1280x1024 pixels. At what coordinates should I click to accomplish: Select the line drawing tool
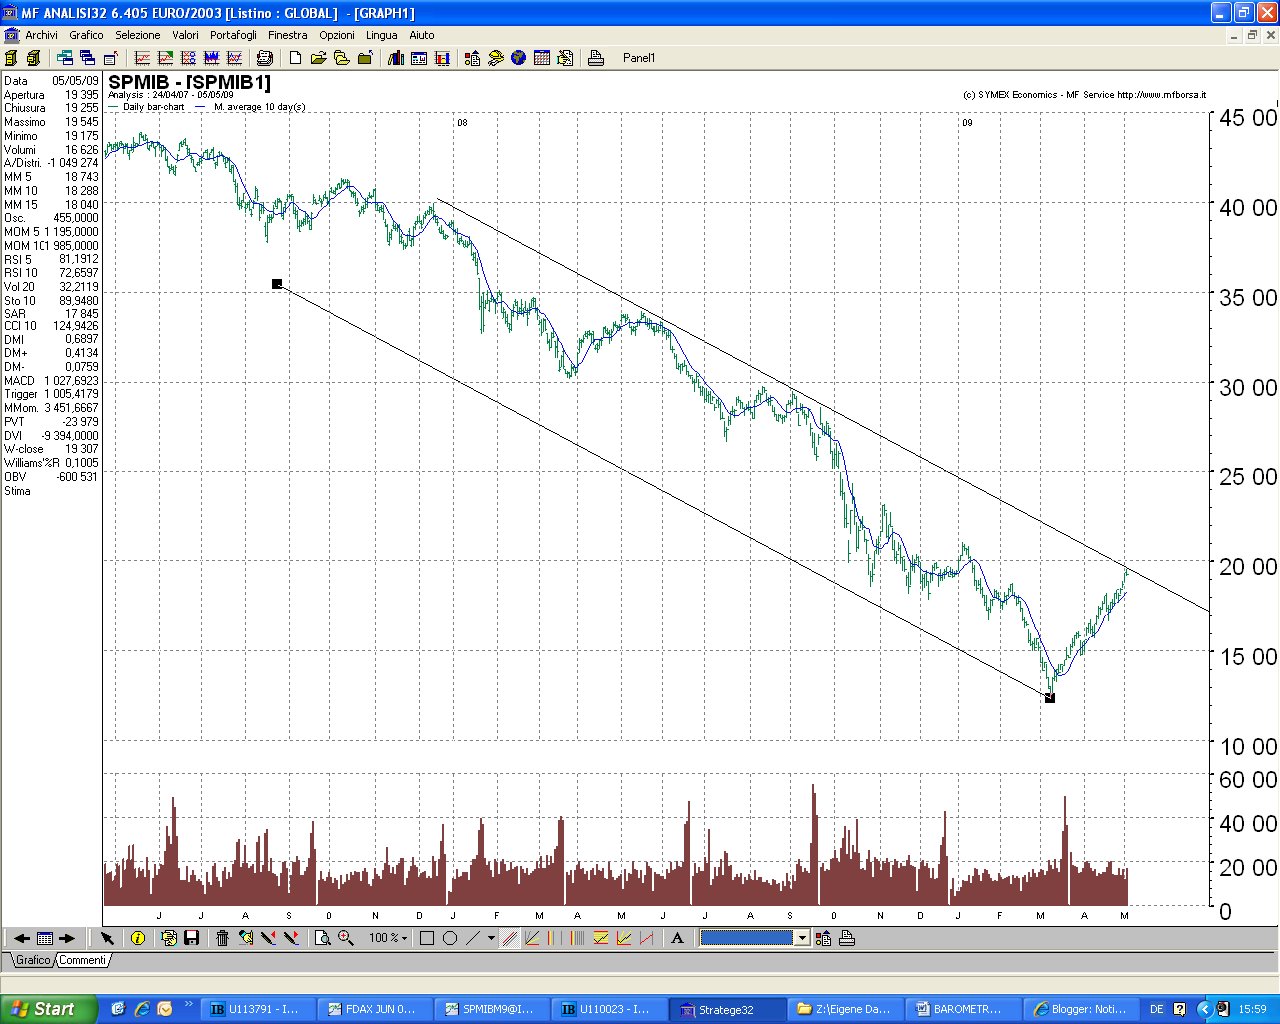click(x=473, y=938)
